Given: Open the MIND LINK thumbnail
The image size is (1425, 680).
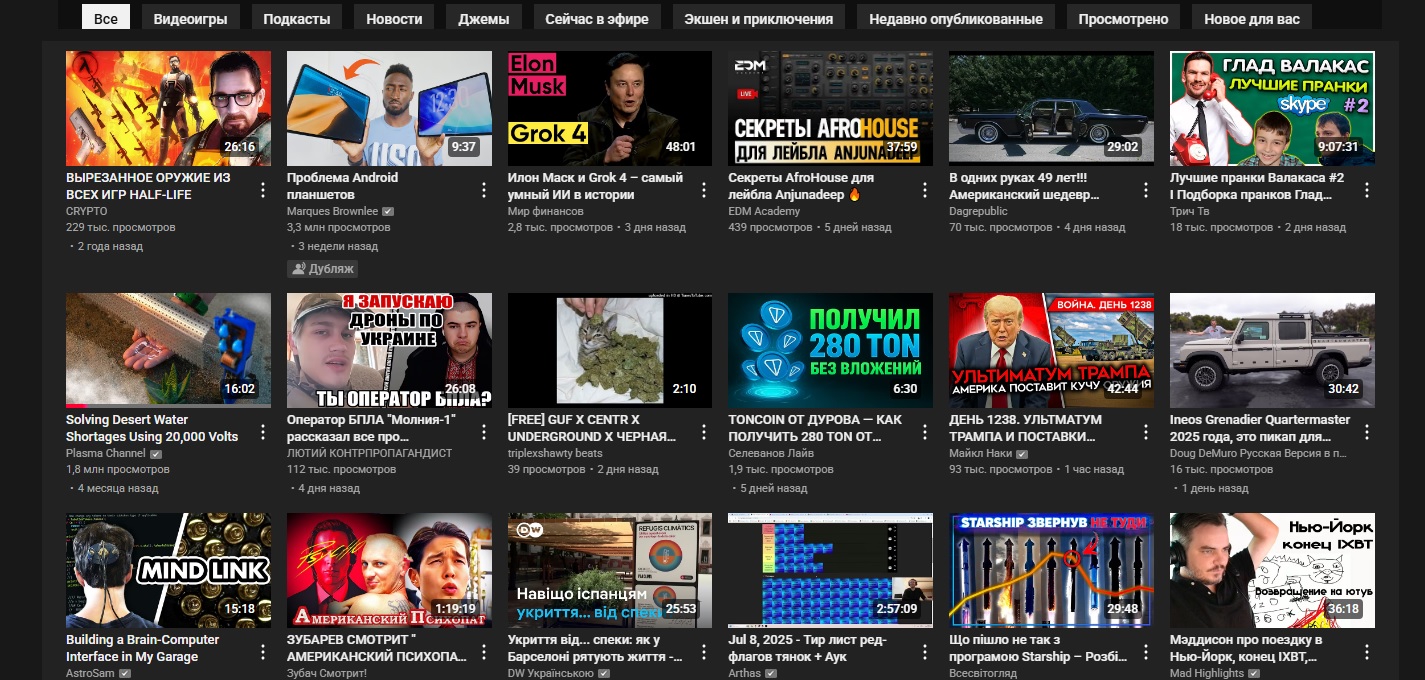Looking at the screenshot, I should [x=168, y=571].
